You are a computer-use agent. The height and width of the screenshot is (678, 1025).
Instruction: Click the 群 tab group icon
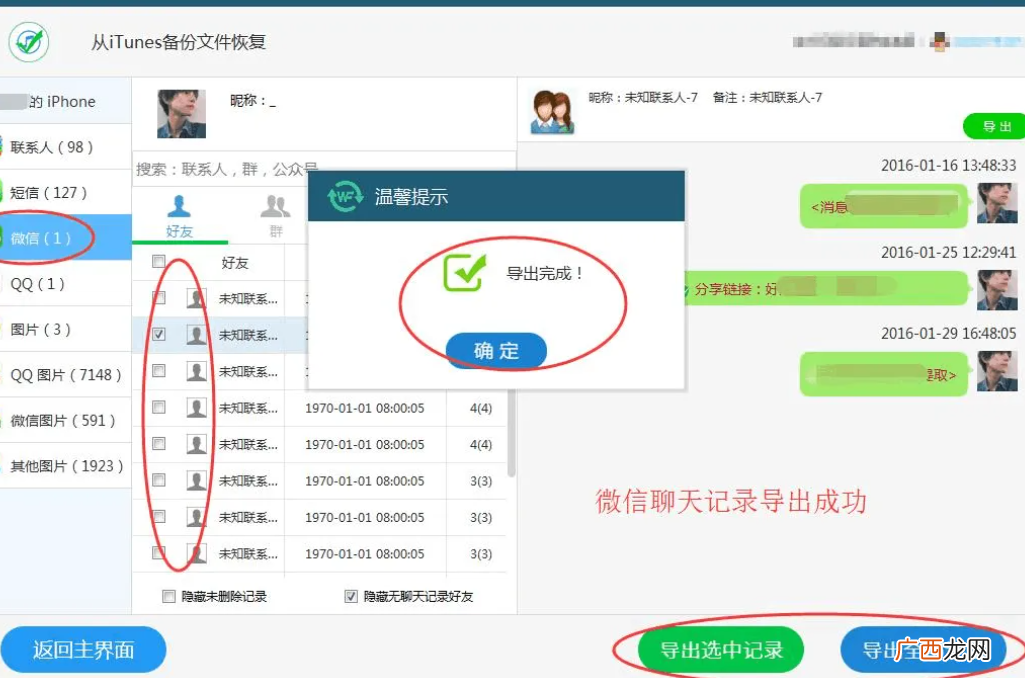[275, 207]
